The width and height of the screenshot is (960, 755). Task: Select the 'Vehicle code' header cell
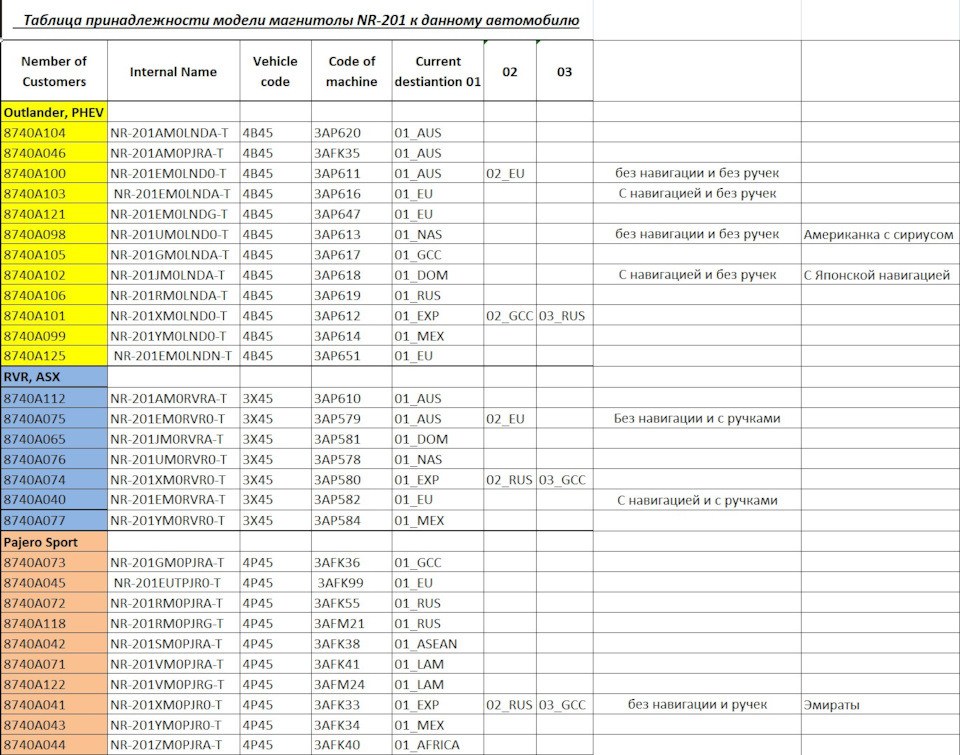coord(275,71)
